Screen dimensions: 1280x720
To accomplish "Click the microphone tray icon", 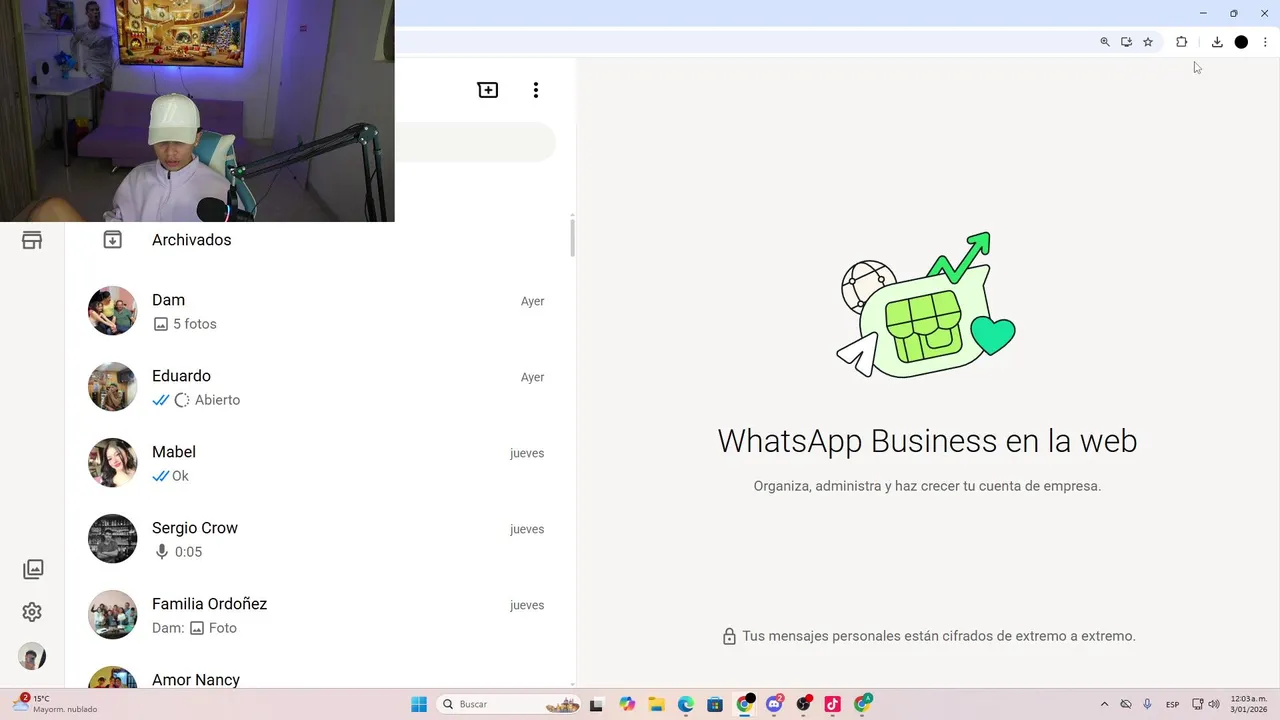I will coord(1147,704).
